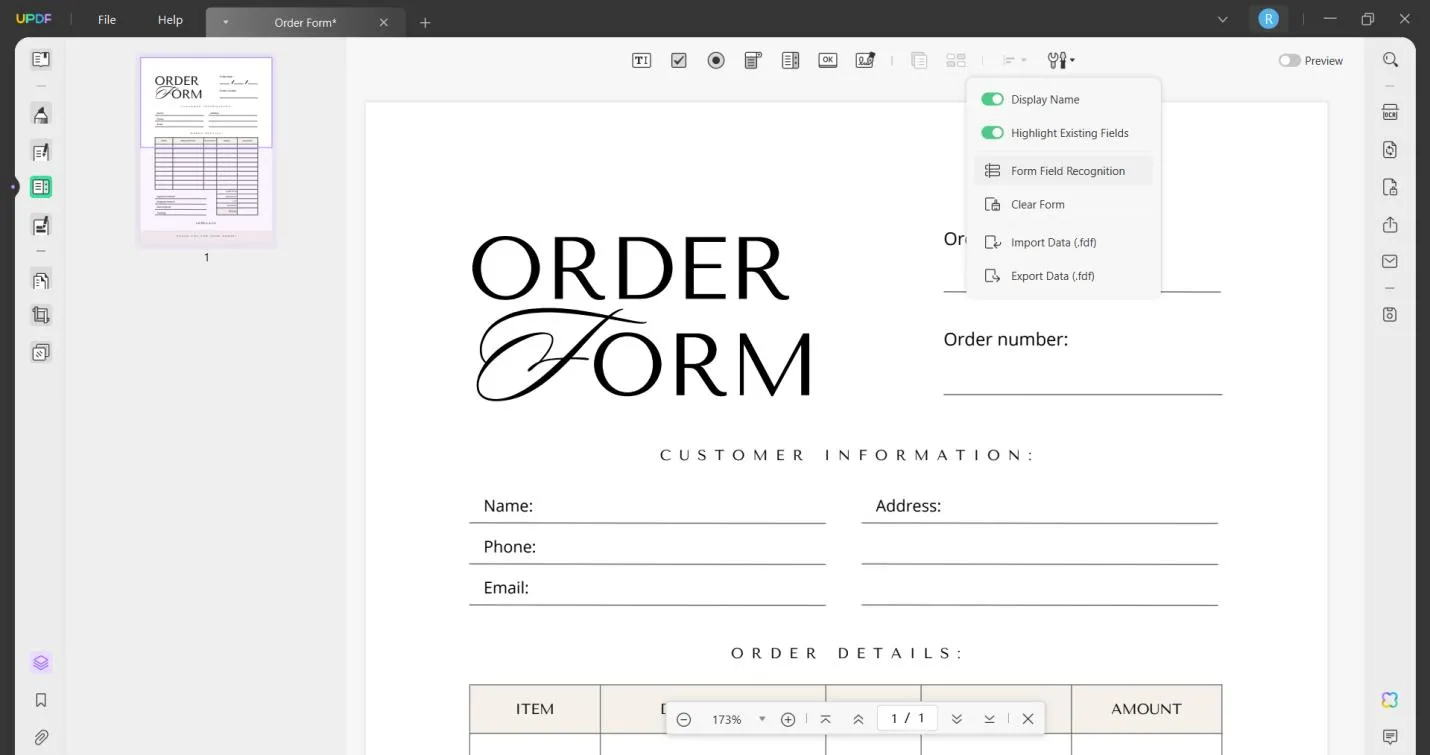Go to the previous page
1430x755 pixels.
pyautogui.click(x=858, y=719)
